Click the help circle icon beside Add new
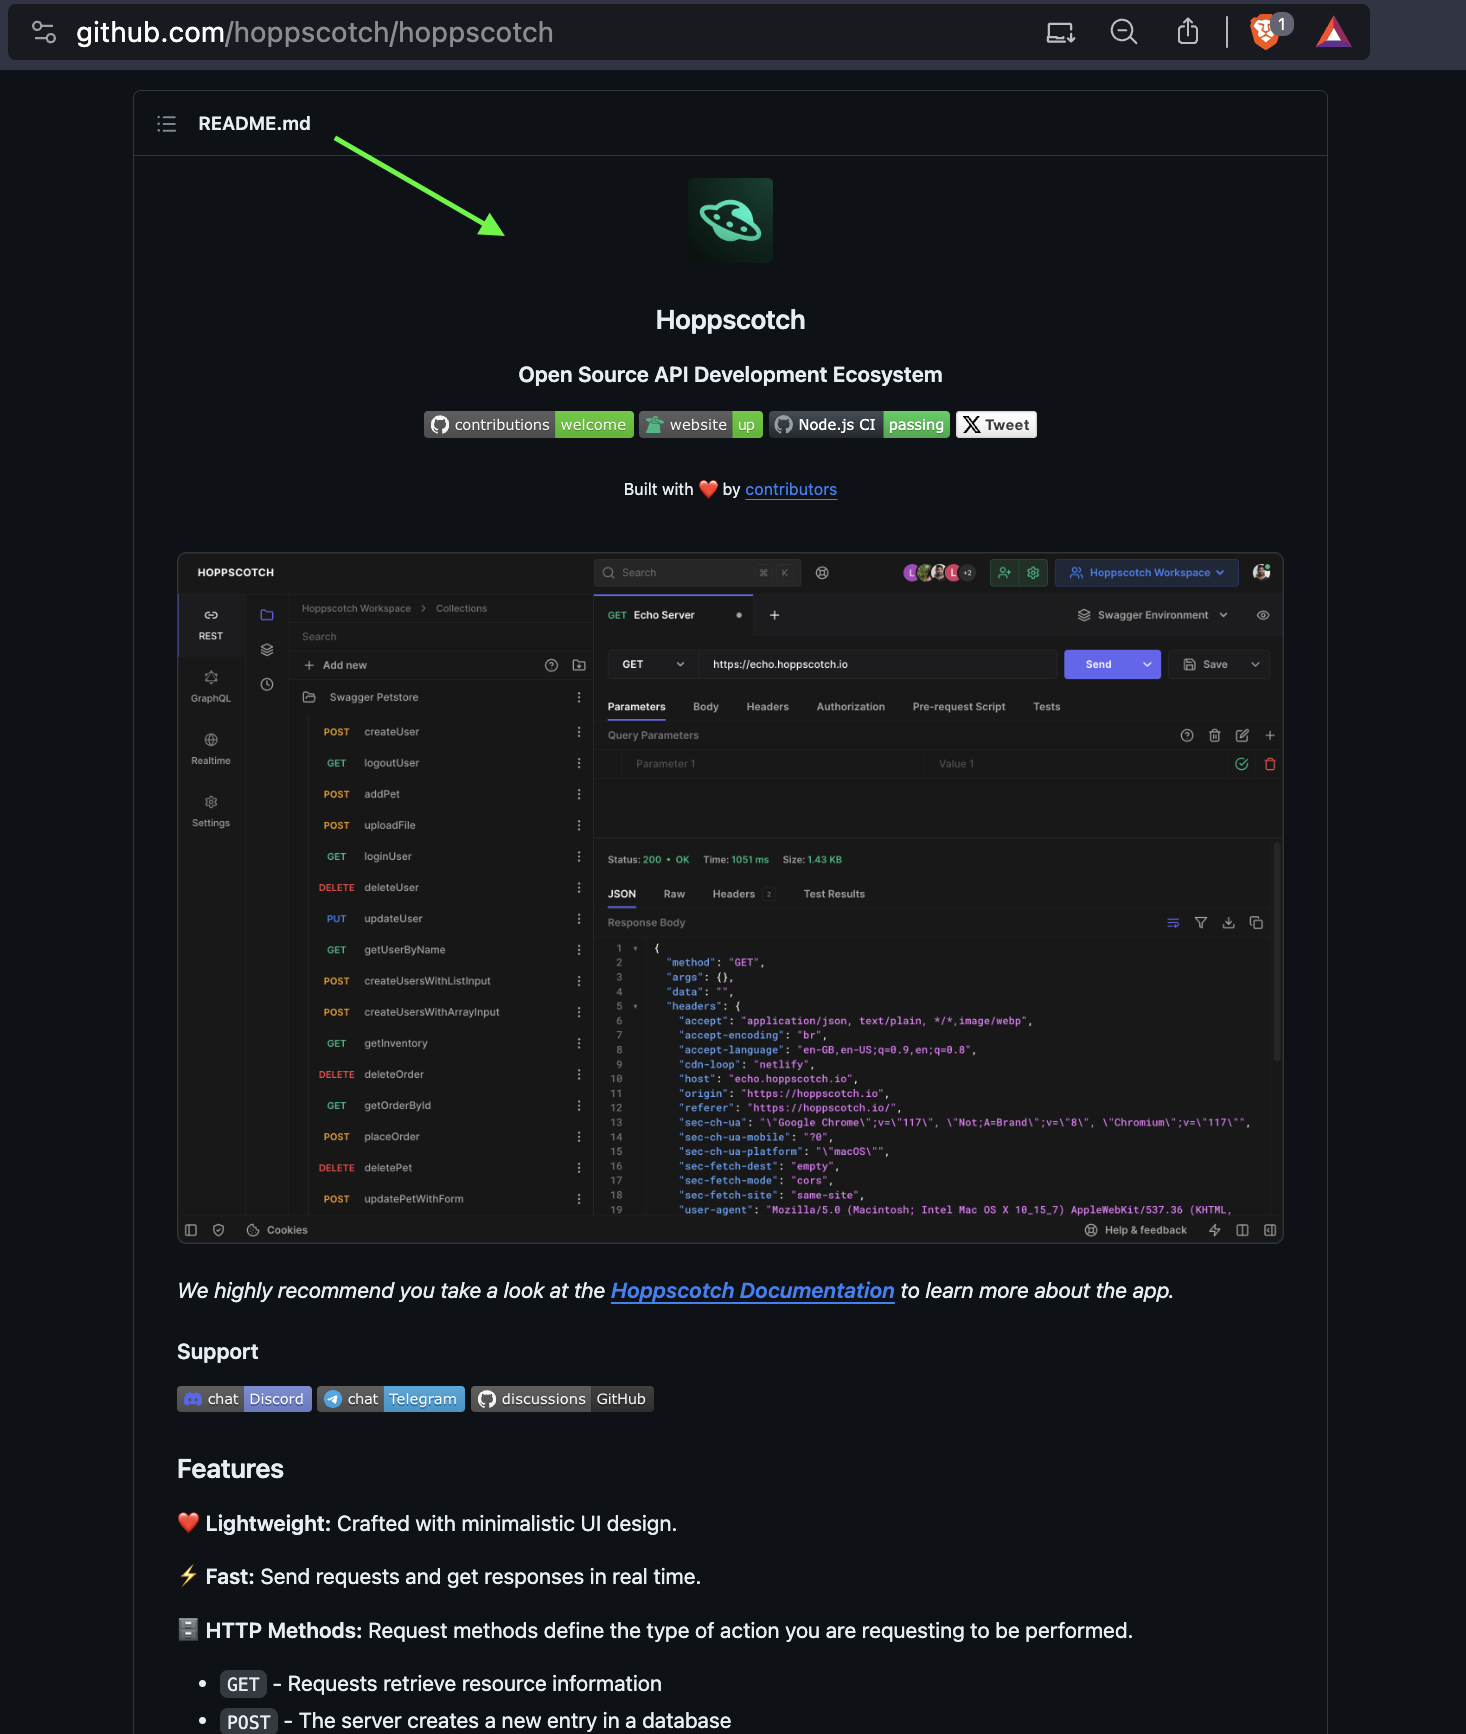Screen dimensions: 1466x1734 551,665
